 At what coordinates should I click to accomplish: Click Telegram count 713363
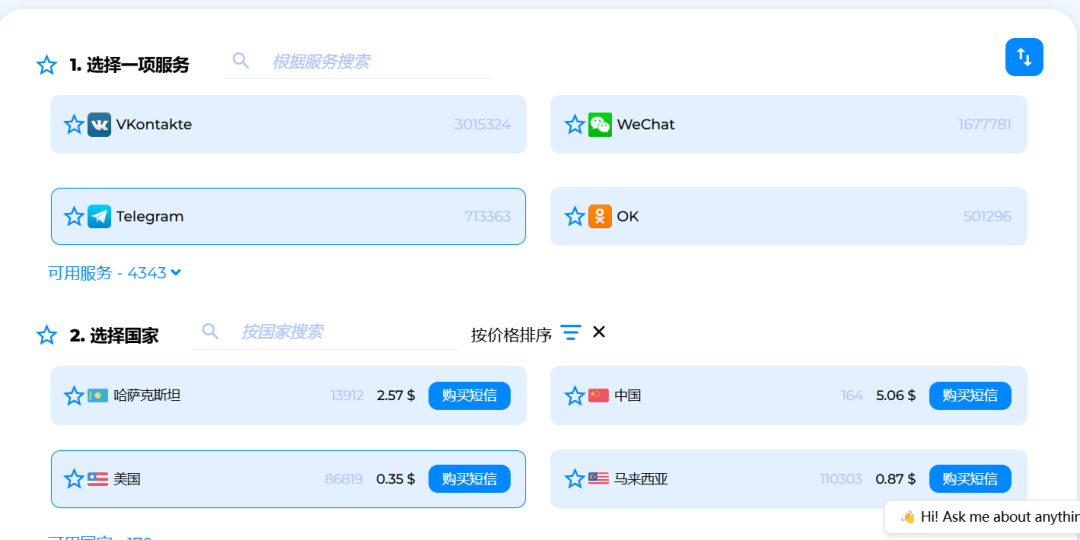click(x=488, y=216)
